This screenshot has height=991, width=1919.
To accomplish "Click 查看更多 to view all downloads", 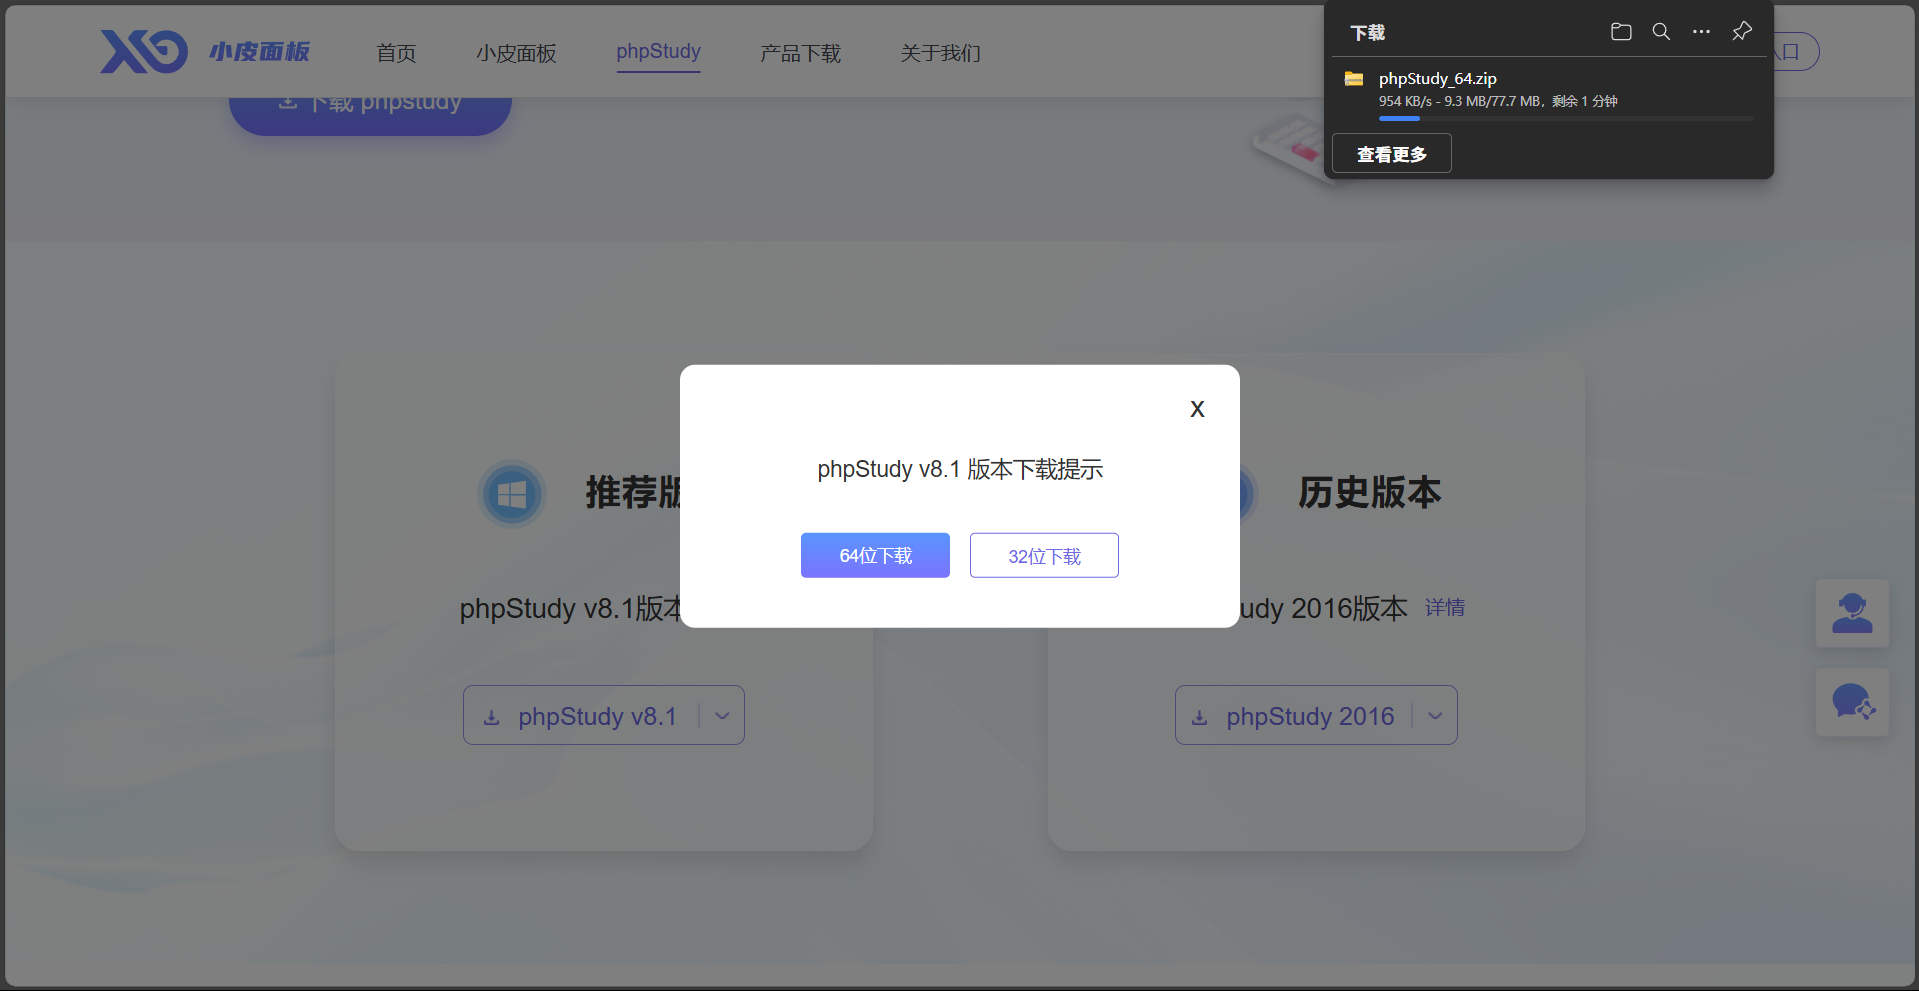I will pyautogui.click(x=1390, y=153).
